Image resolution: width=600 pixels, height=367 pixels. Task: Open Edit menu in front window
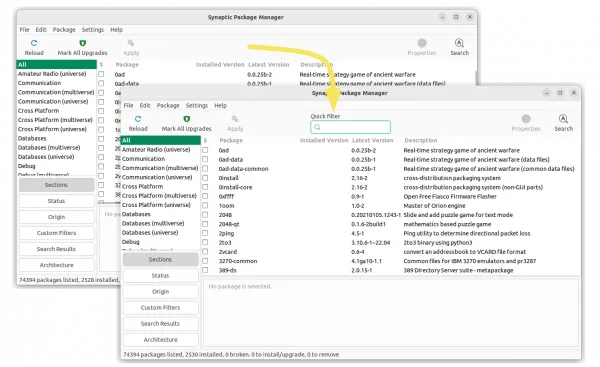click(x=145, y=105)
